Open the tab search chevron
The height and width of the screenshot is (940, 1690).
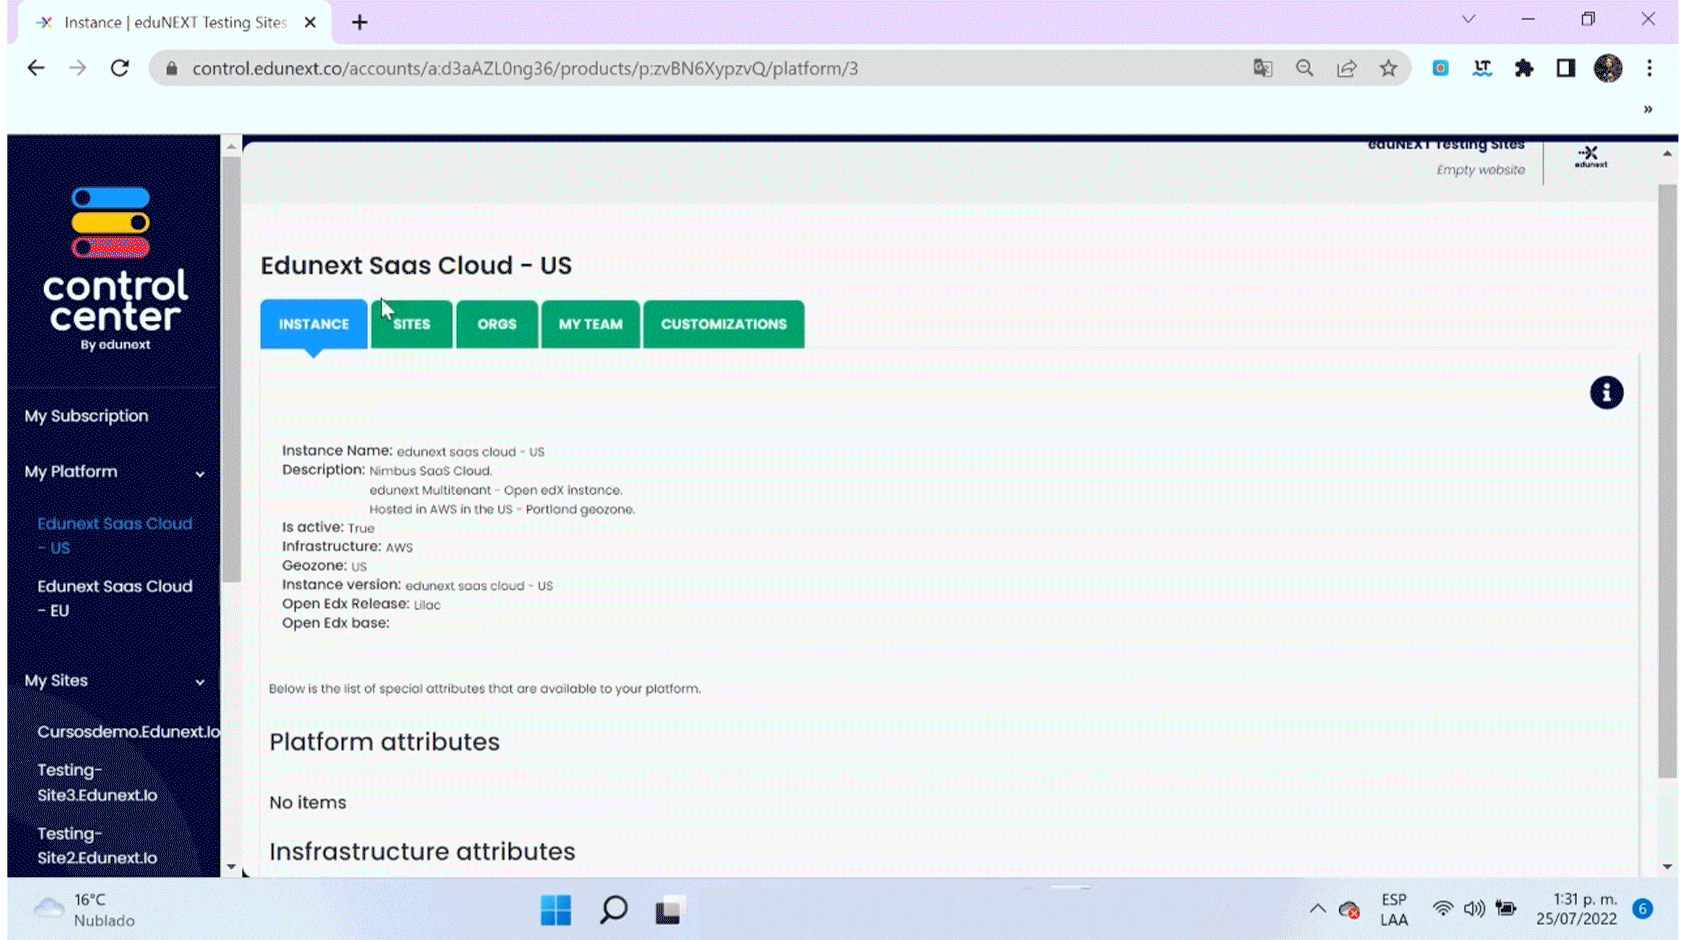[x=1468, y=19]
